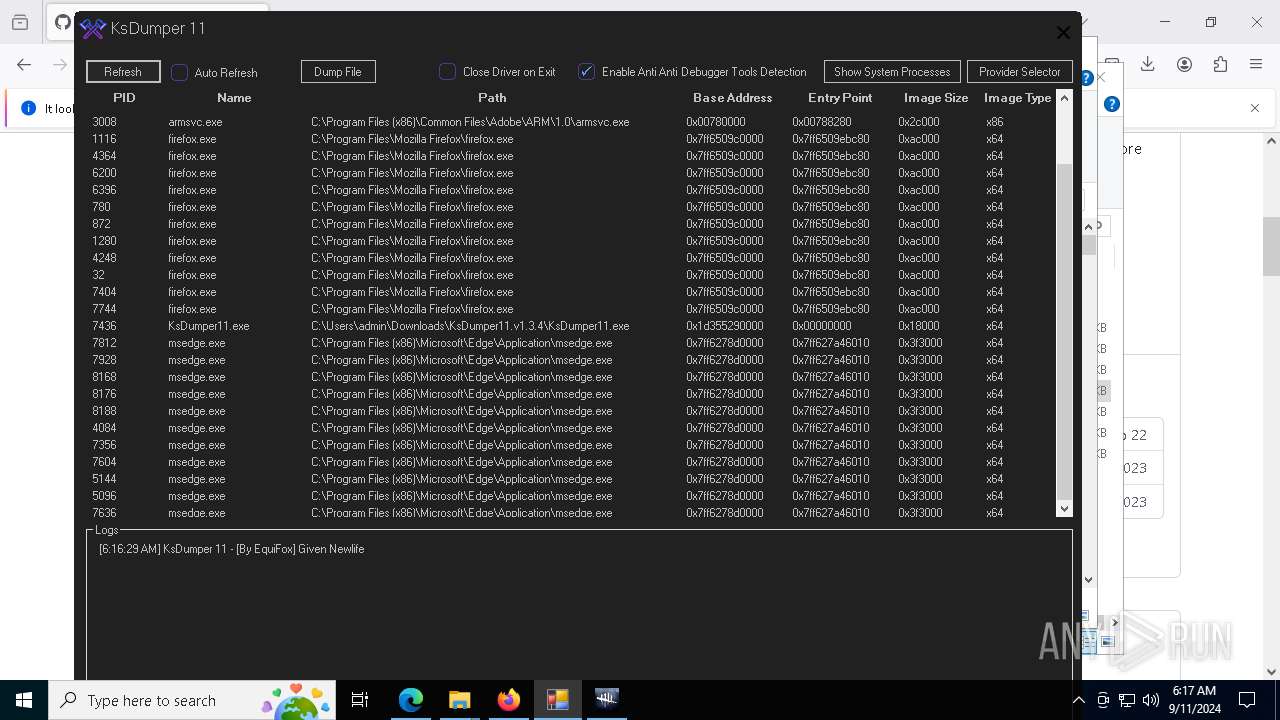The width and height of the screenshot is (1280, 720).
Task: Click the Dump File button
Action: tap(338, 72)
